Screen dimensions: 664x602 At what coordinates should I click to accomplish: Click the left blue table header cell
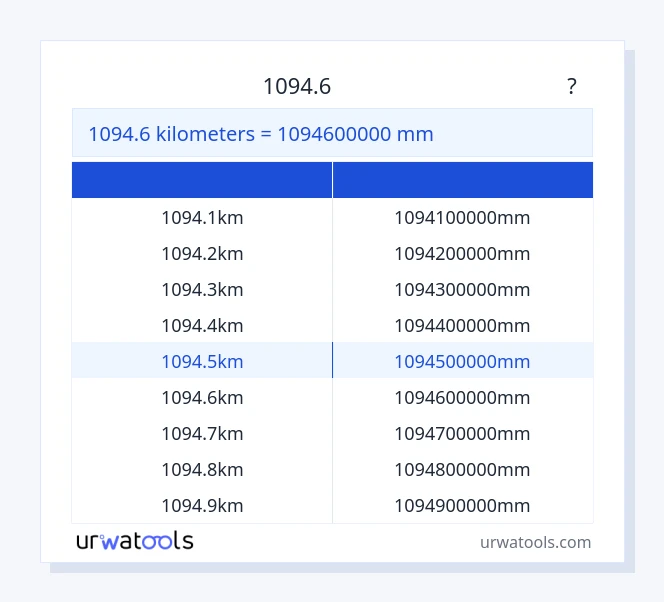(202, 180)
